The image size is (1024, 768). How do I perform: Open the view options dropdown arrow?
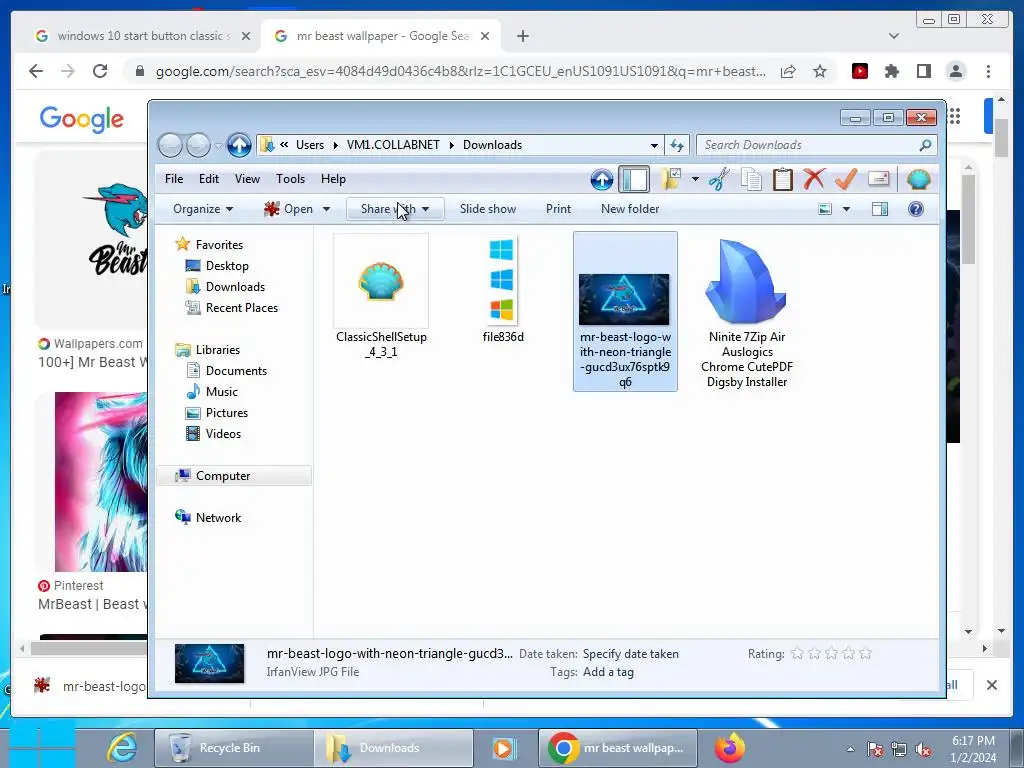click(x=846, y=209)
